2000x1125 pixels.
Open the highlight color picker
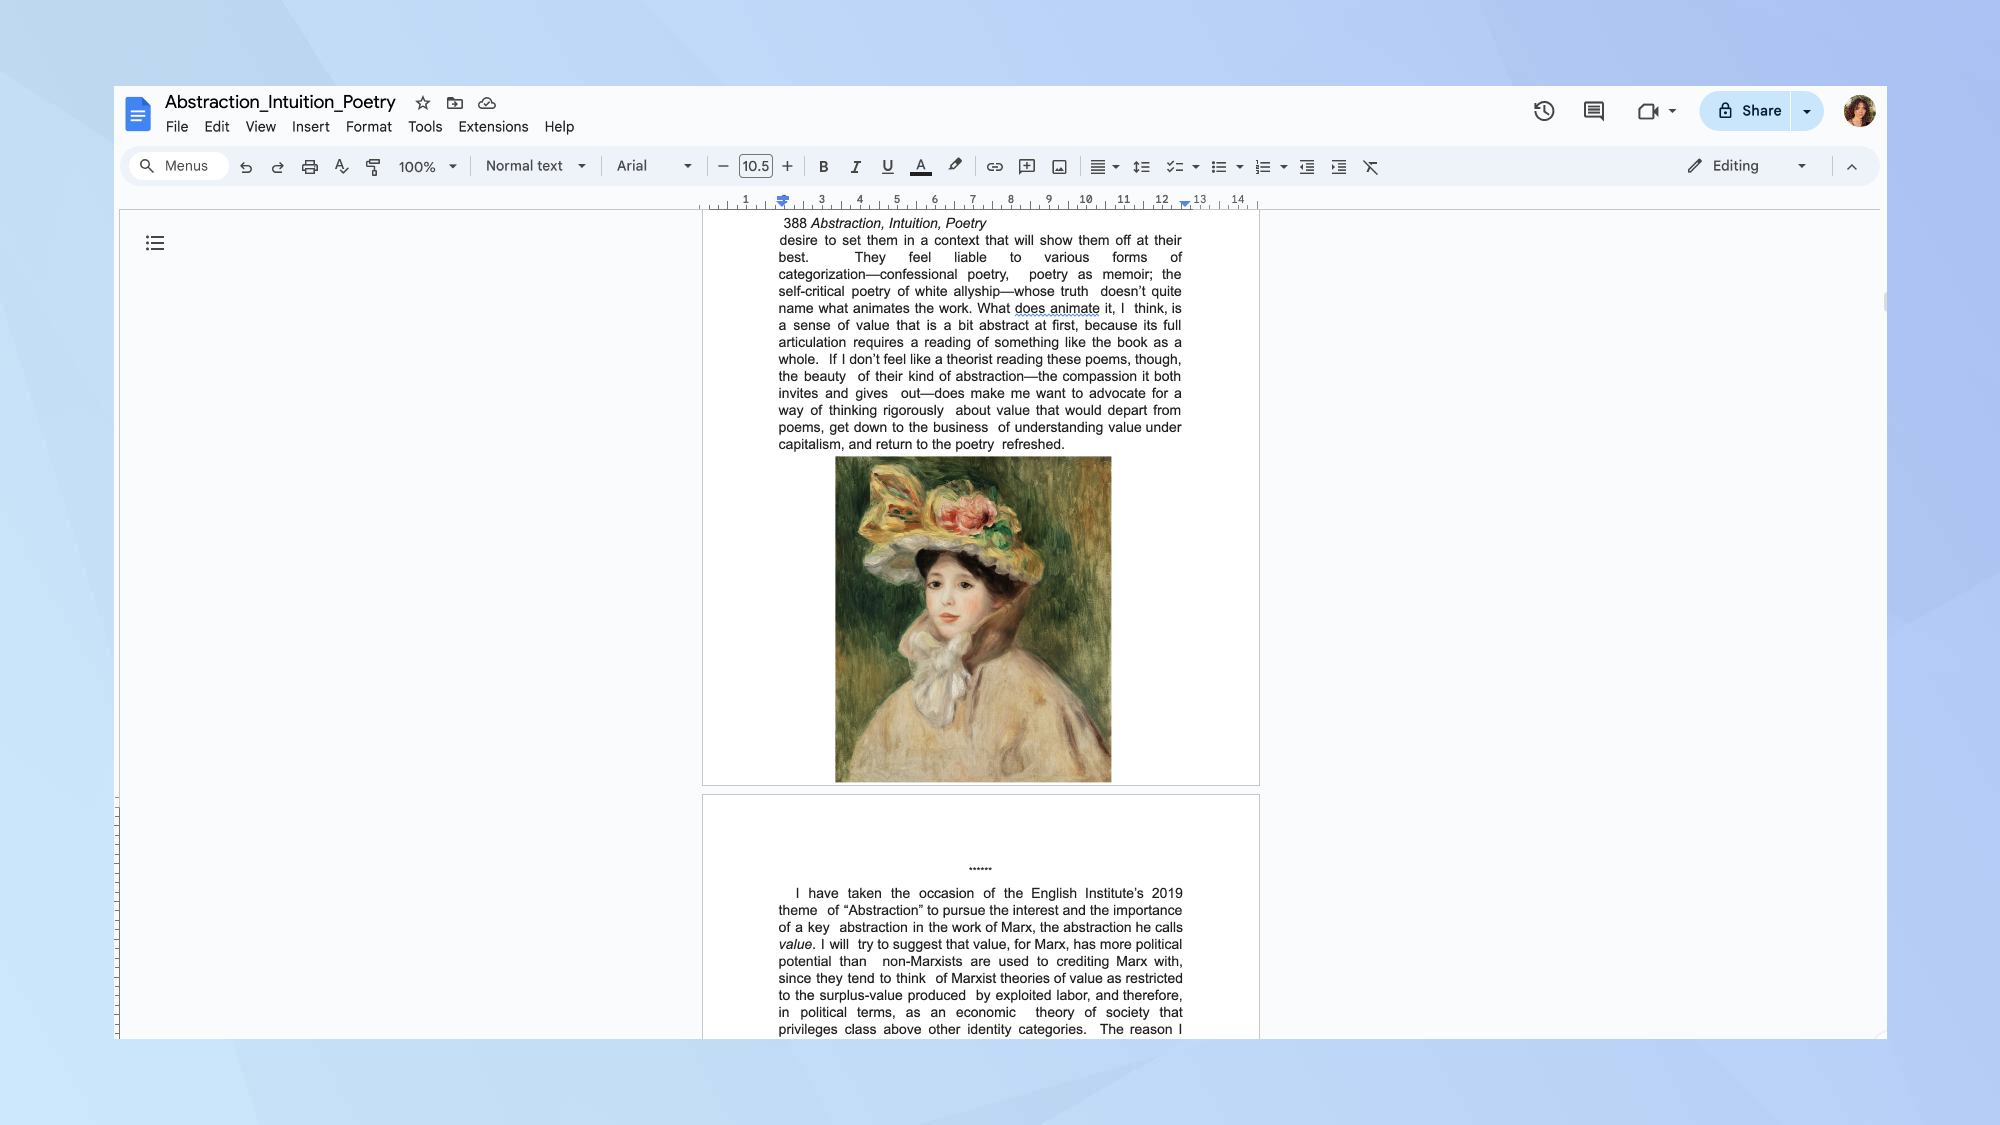955,166
